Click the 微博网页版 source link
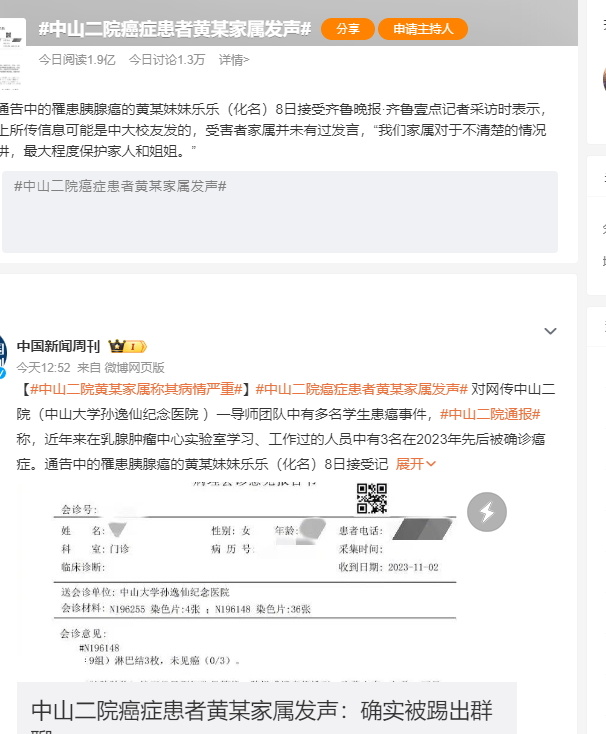The height and width of the screenshot is (734, 606). (134, 368)
